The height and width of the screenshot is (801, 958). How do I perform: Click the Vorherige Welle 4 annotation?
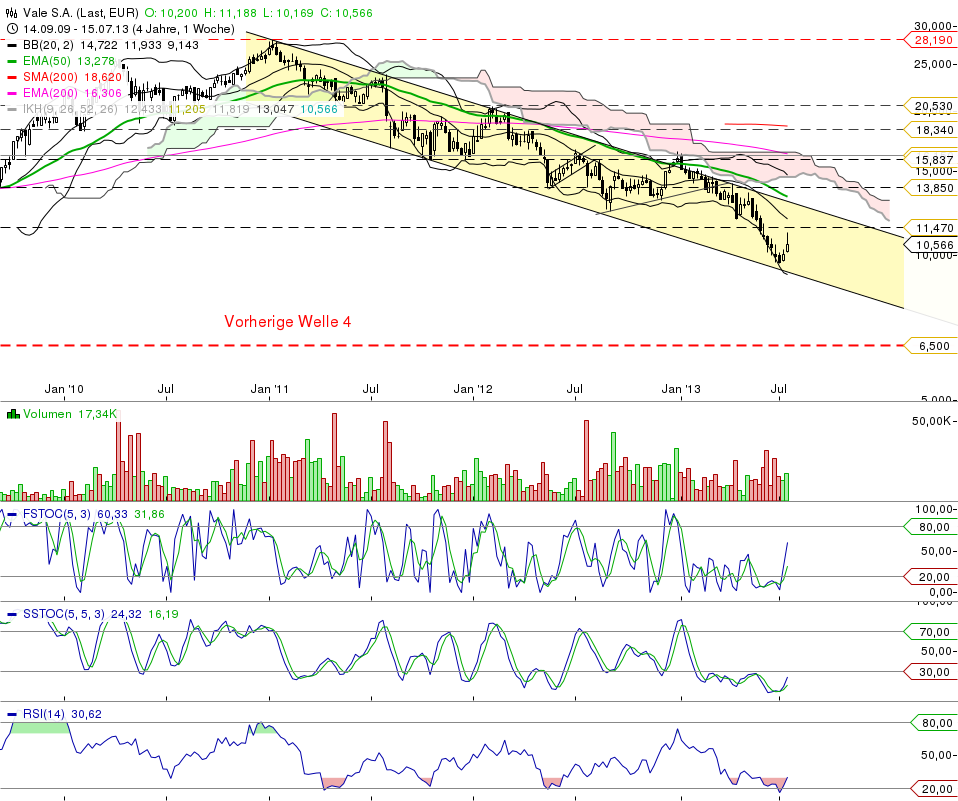(x=288, y=321)
